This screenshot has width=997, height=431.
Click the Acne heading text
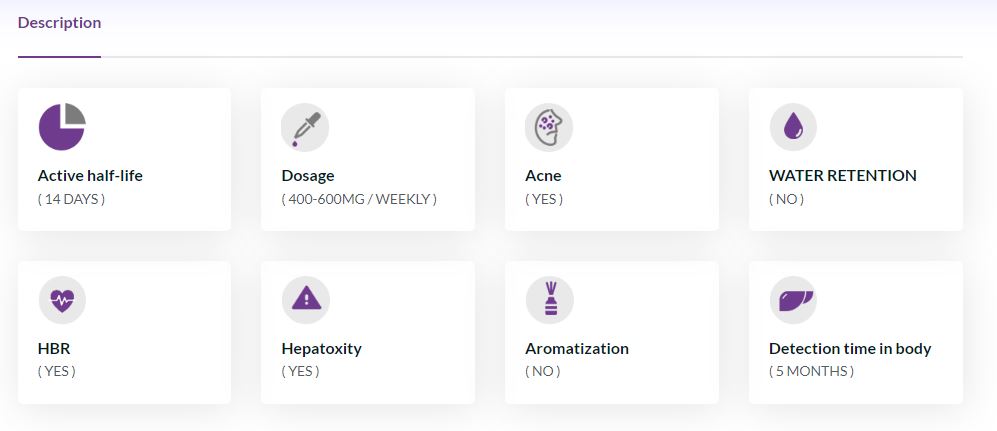point(543,175)
